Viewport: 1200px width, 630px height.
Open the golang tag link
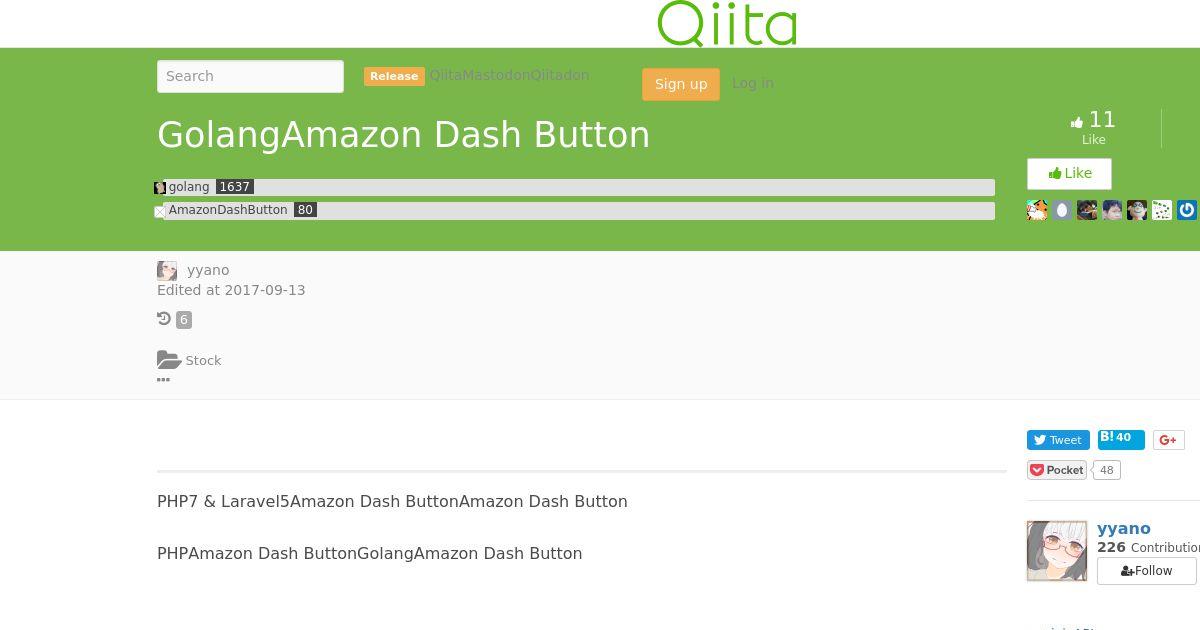point(189,187)
